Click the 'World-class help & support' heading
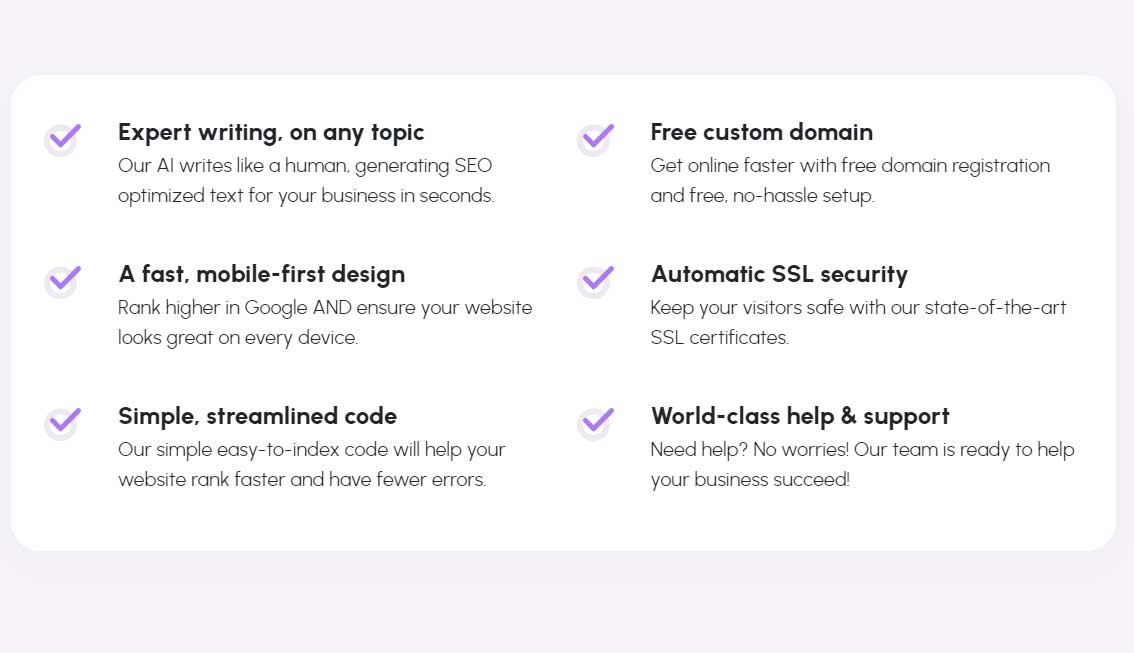1134x653 pixels. tap(800, 416)
